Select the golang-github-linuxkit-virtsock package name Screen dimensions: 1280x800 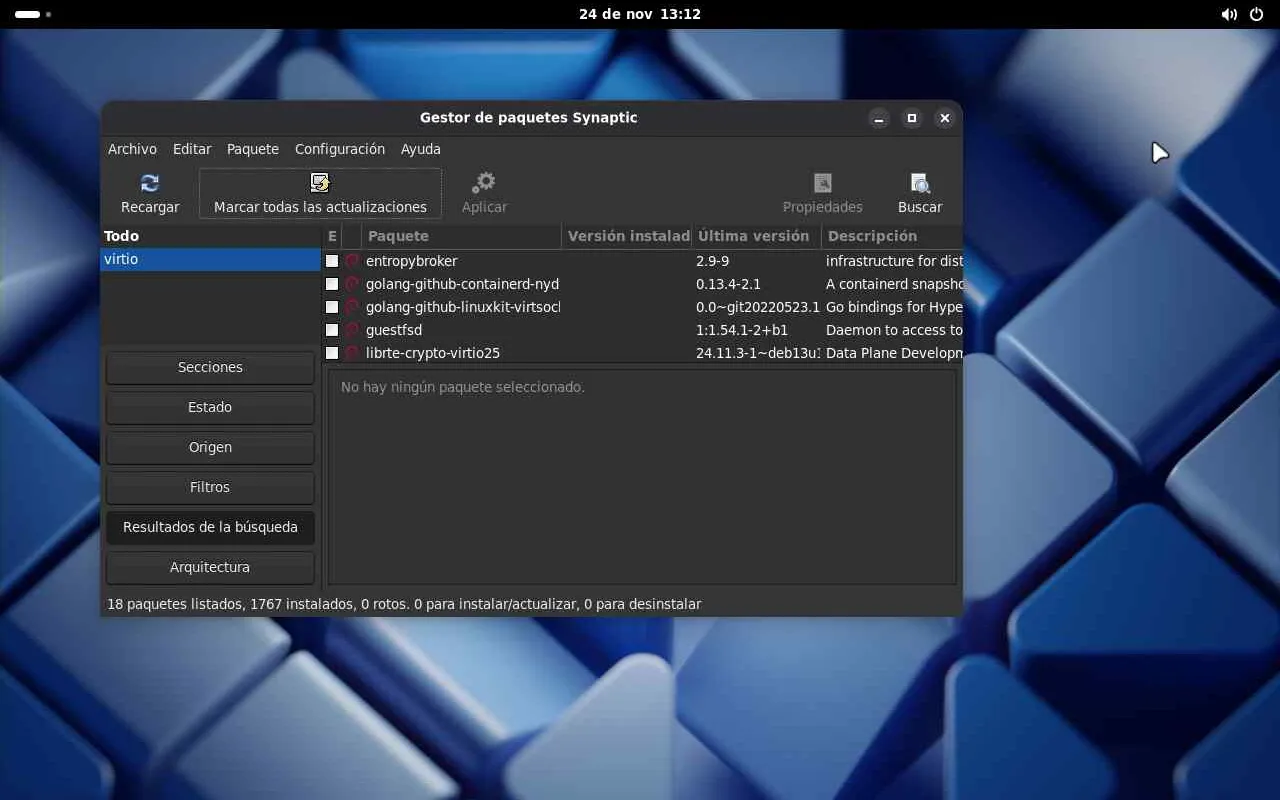click(463, 307)
